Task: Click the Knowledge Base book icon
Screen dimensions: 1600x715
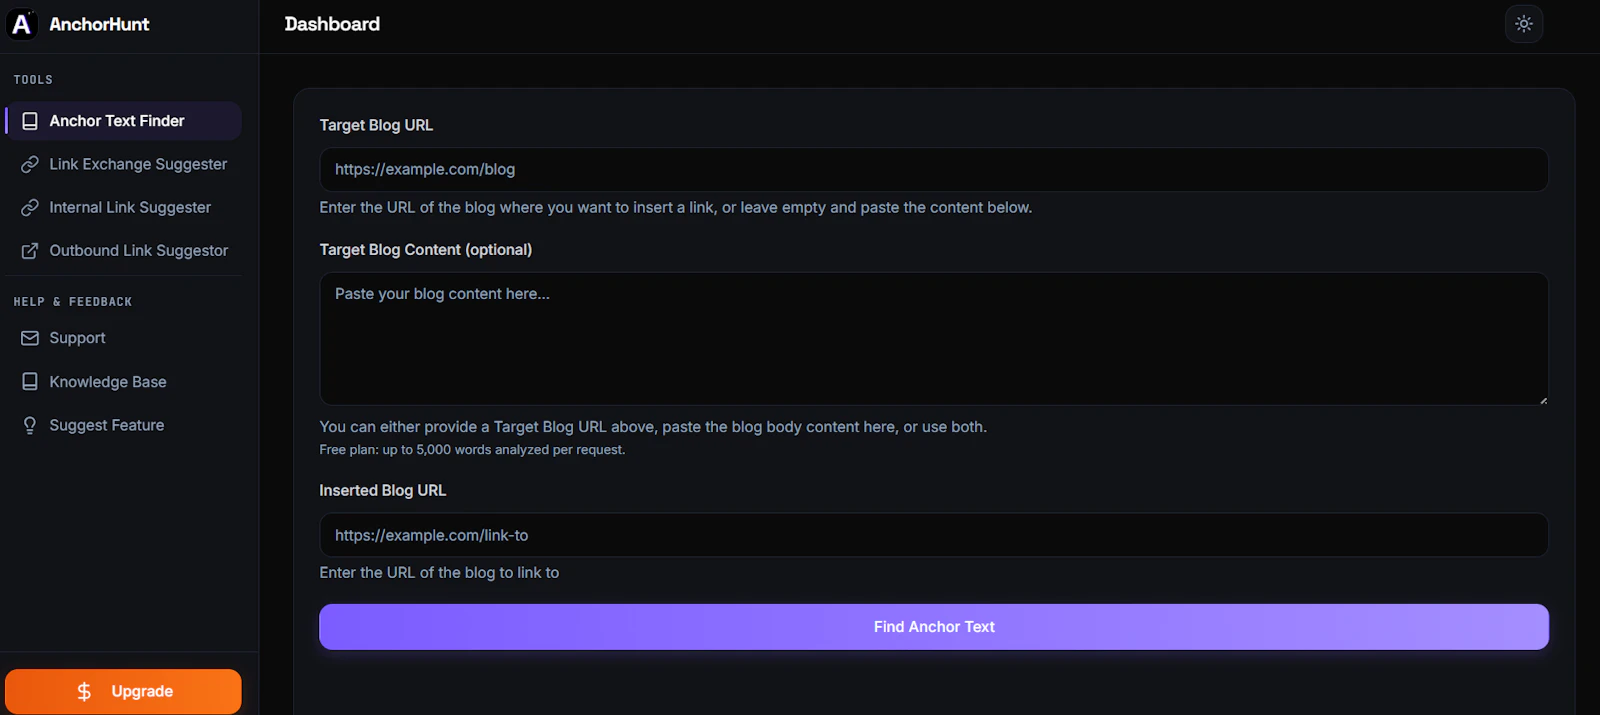Action: coord(30,382)
